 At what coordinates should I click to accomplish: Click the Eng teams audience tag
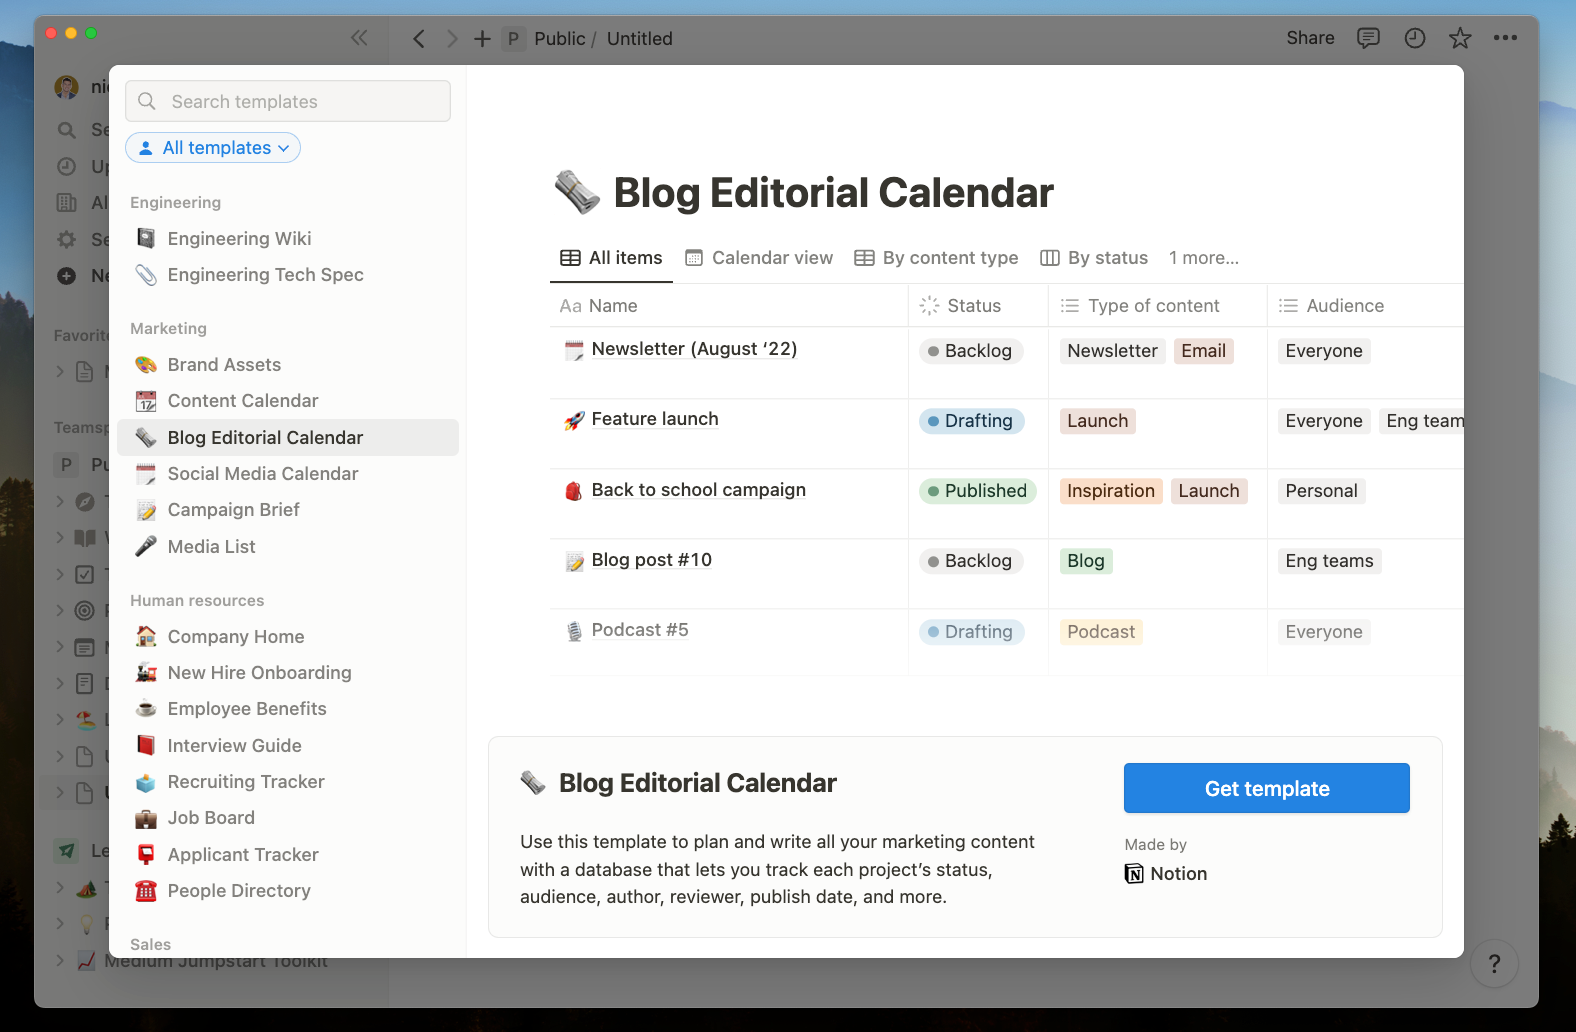(1329, 561)
